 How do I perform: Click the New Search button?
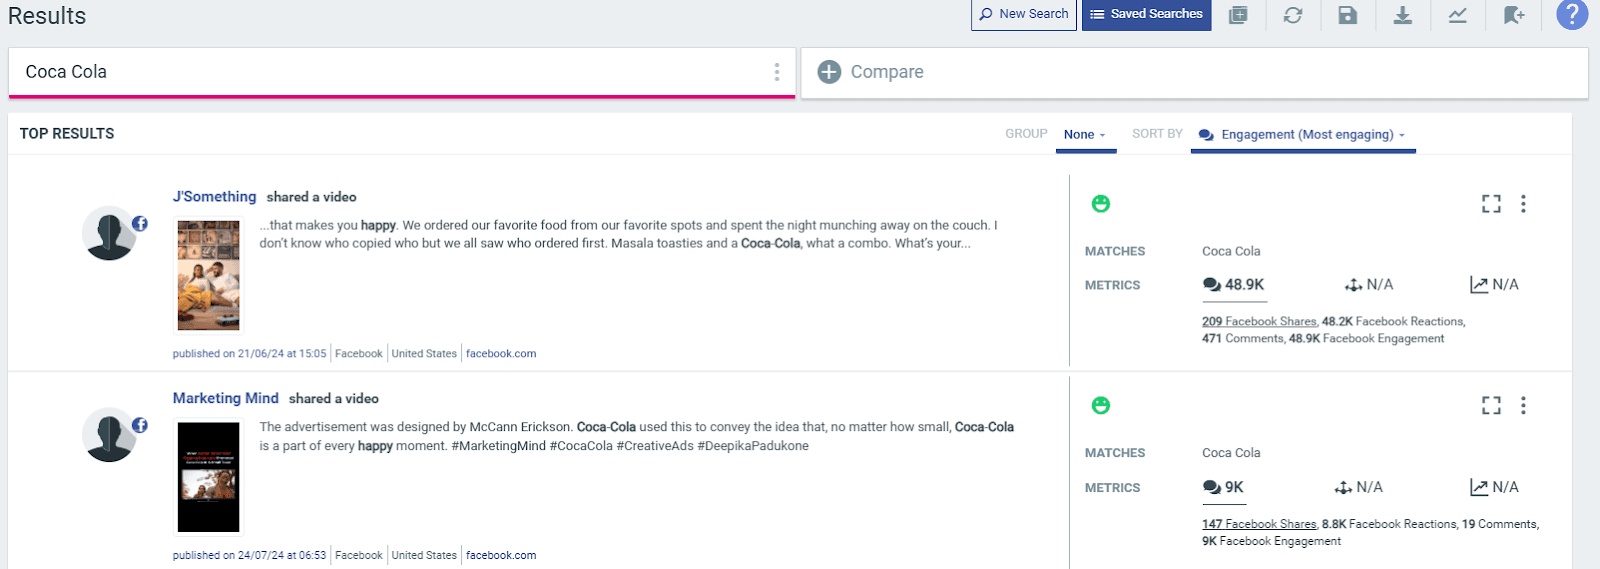point(1023,14)
